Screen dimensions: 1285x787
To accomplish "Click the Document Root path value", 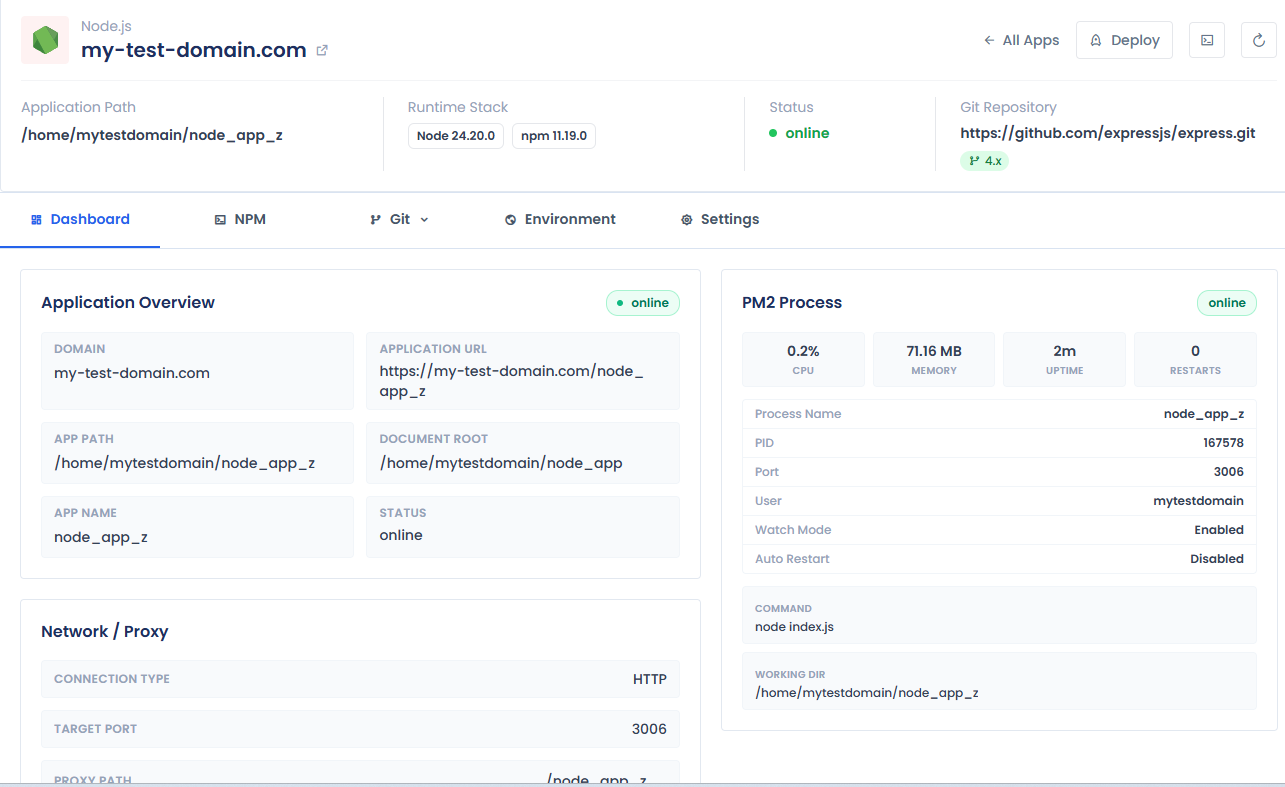I will (x=501, y=463).
